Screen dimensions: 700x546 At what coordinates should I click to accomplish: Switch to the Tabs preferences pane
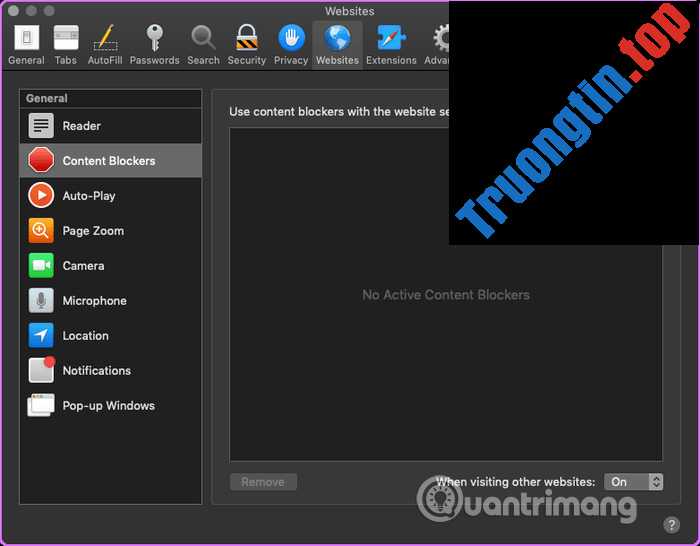[x=66, y=44]
